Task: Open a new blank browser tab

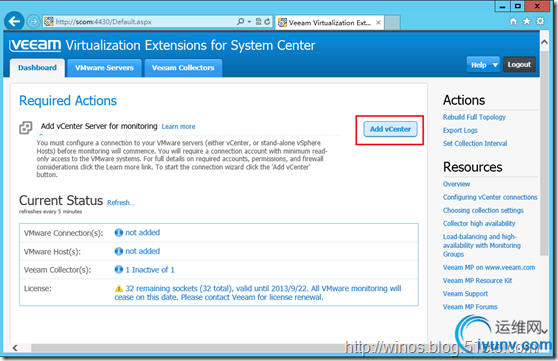Action: click(x=392, y=22)
